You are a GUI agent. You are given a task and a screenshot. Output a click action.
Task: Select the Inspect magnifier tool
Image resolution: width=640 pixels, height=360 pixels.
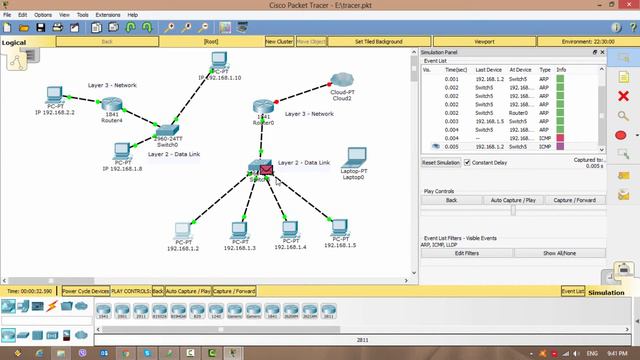623,116
